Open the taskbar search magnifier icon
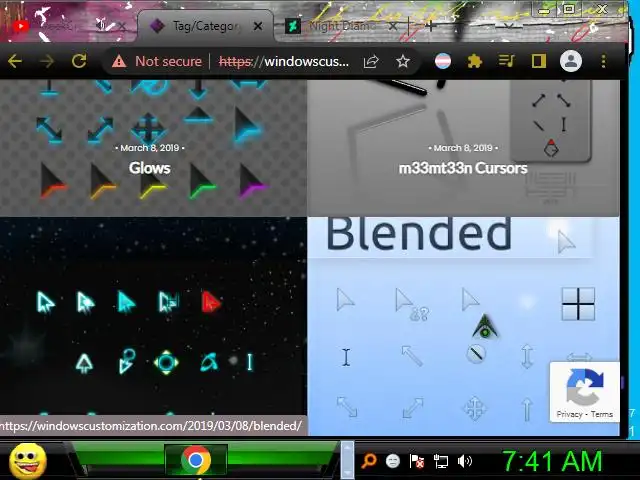Screen dimensions: 640x480 click(369, 461)
